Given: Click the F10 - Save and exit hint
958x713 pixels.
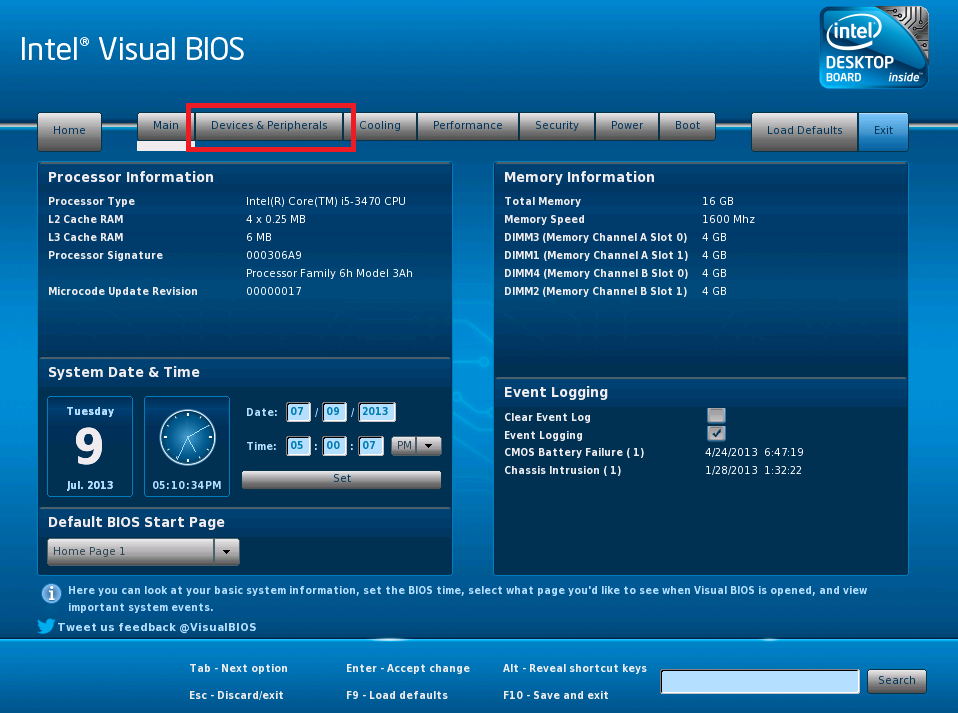Looking at the screenshot, I should coord(556,695).
